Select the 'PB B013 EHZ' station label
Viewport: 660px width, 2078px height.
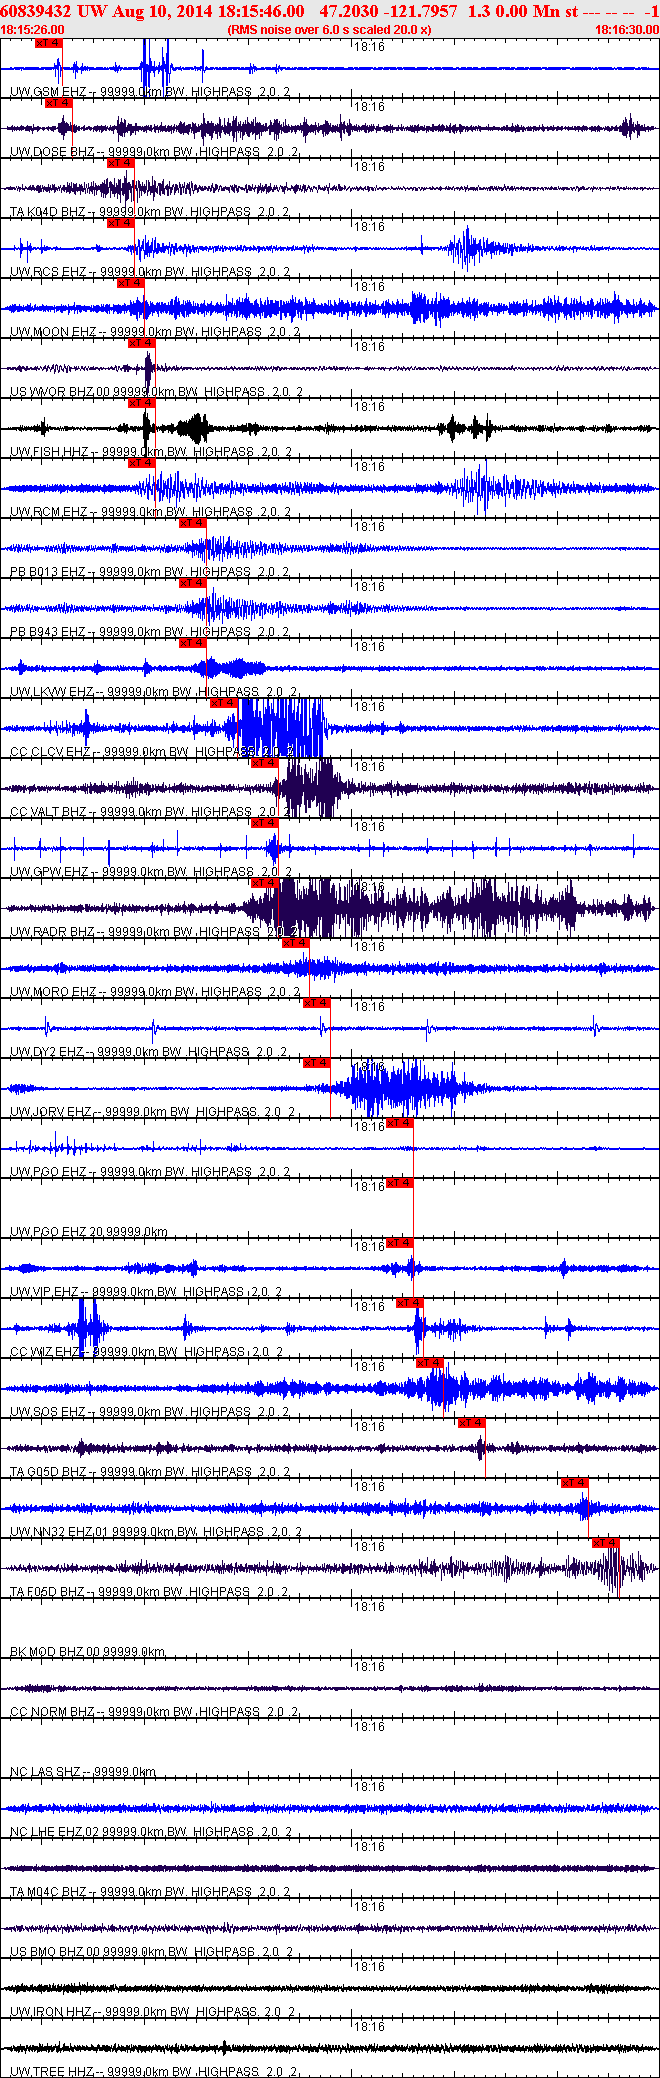point(47,572)
